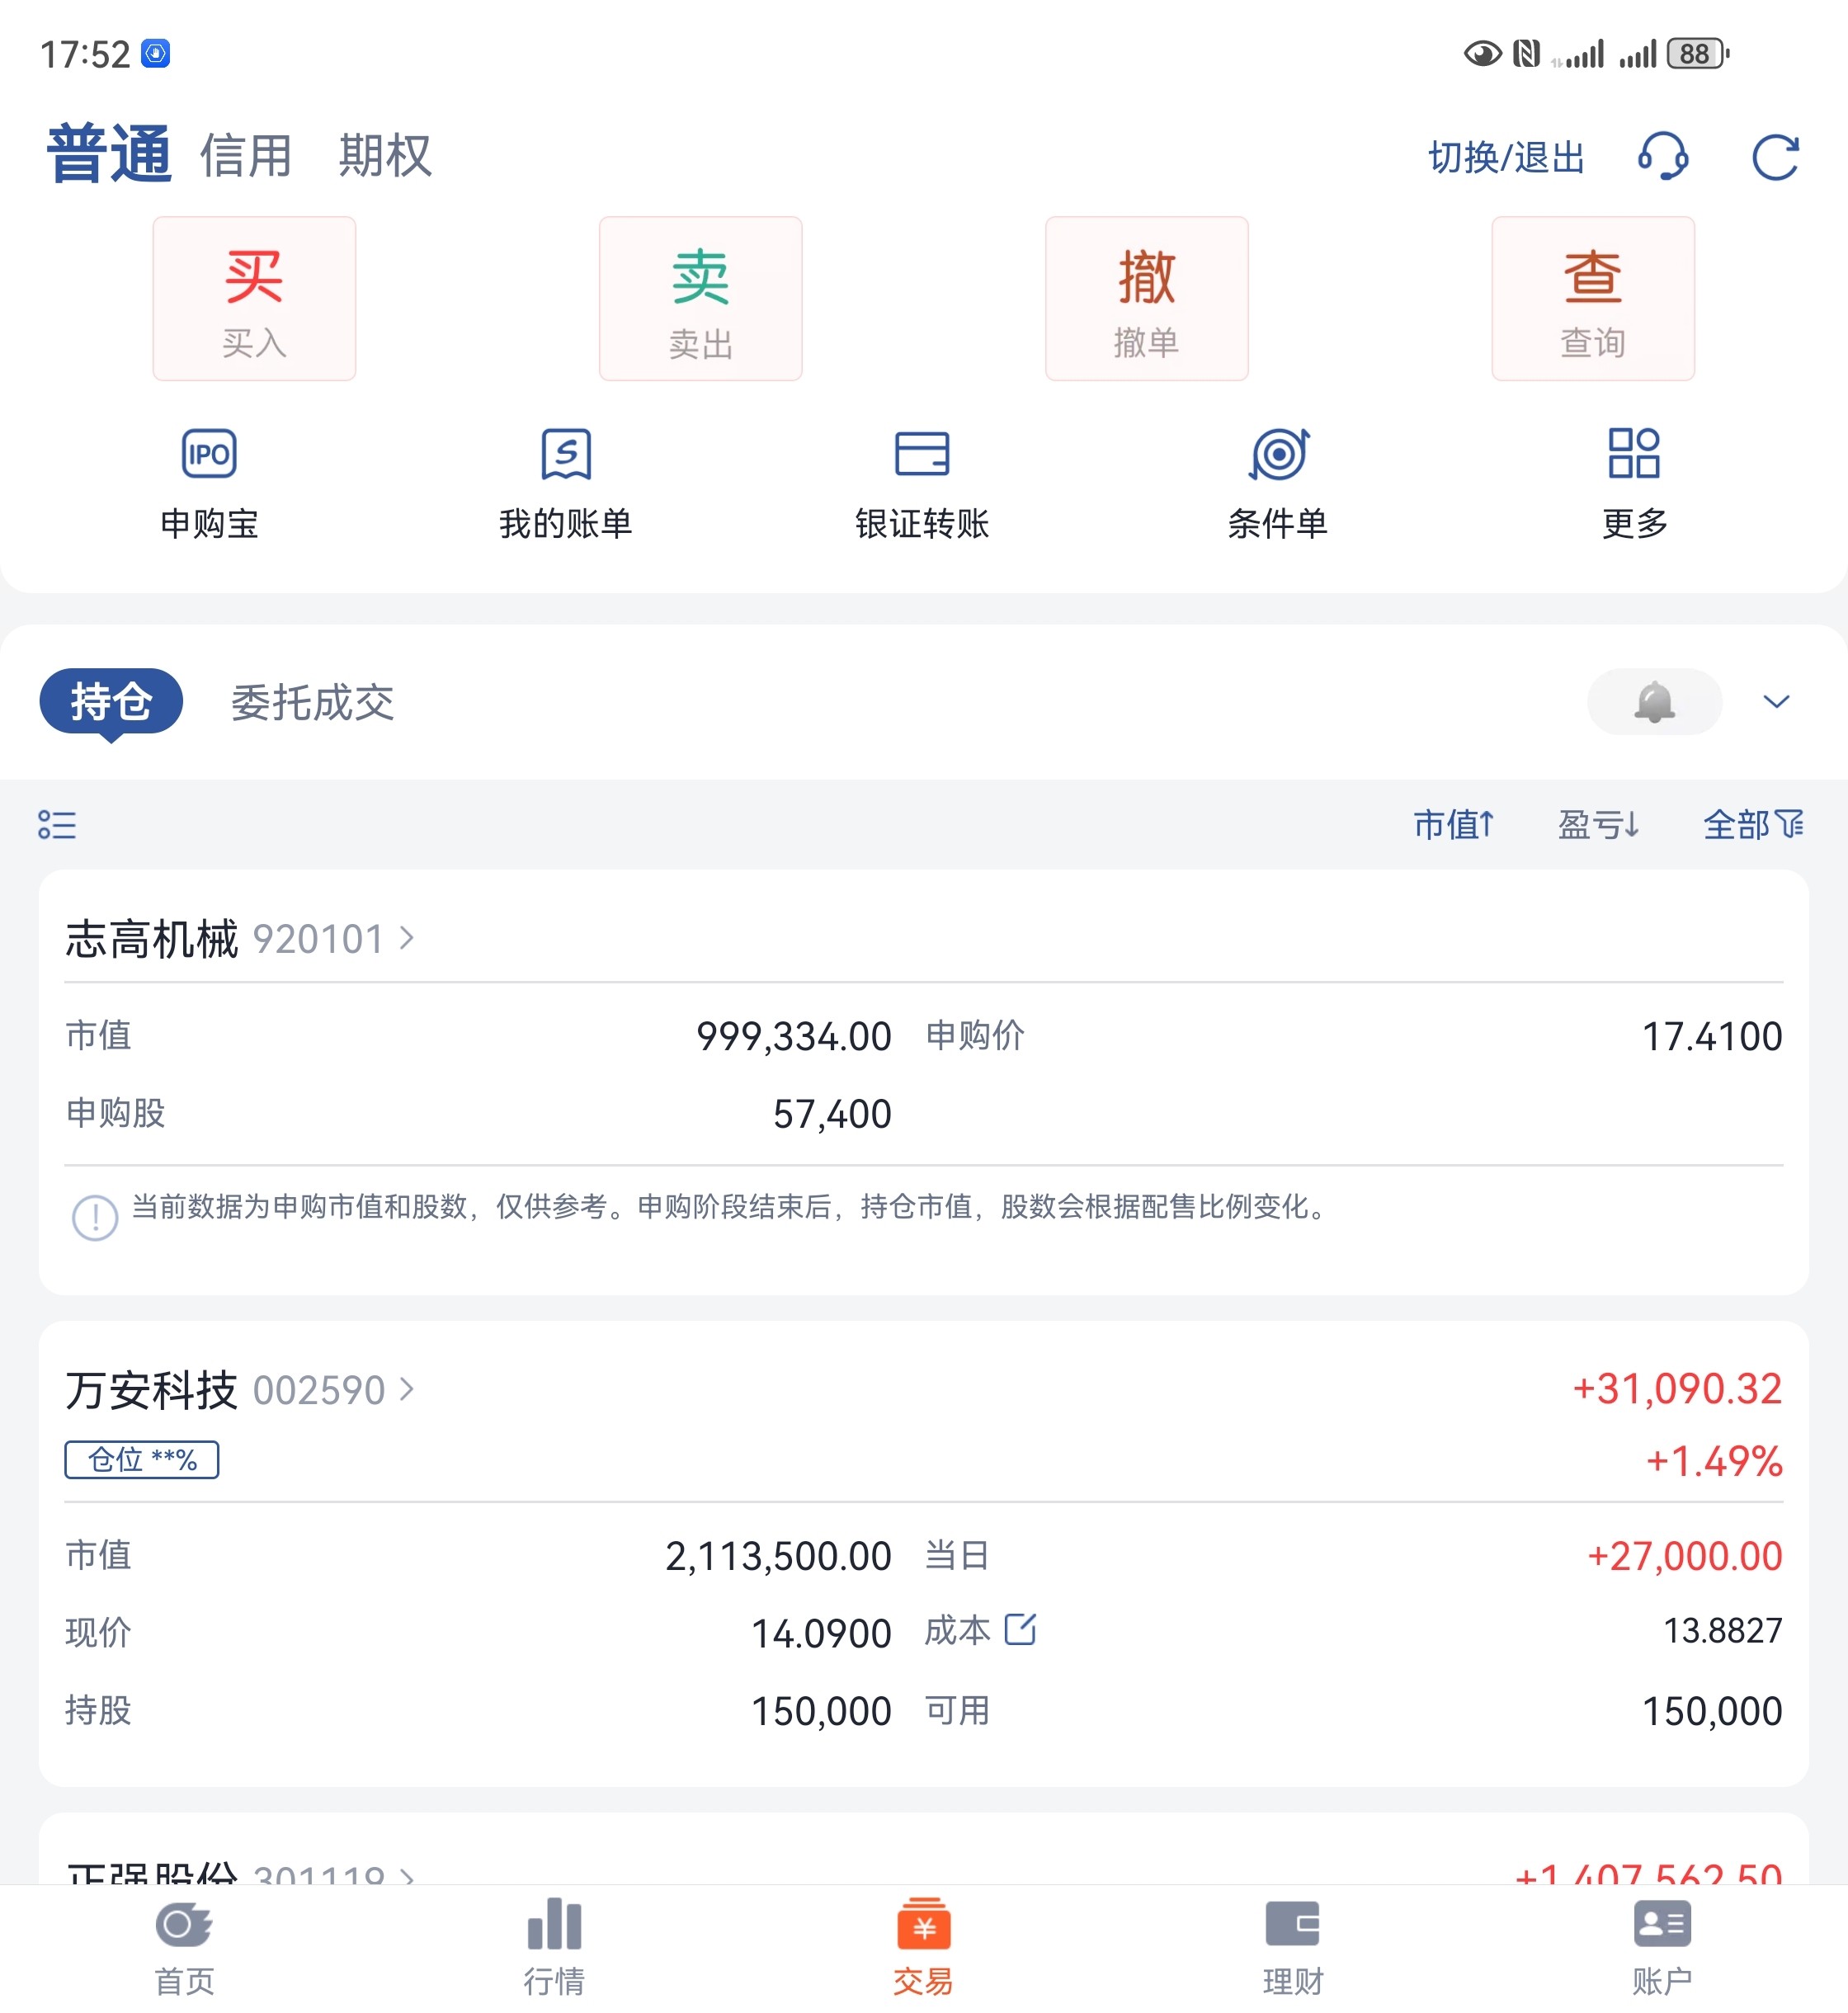Tap 万安科技 profit +31,090.32
Image resolution: width=1848 pixels, height=2013 pixels.
[1677, 1388]
